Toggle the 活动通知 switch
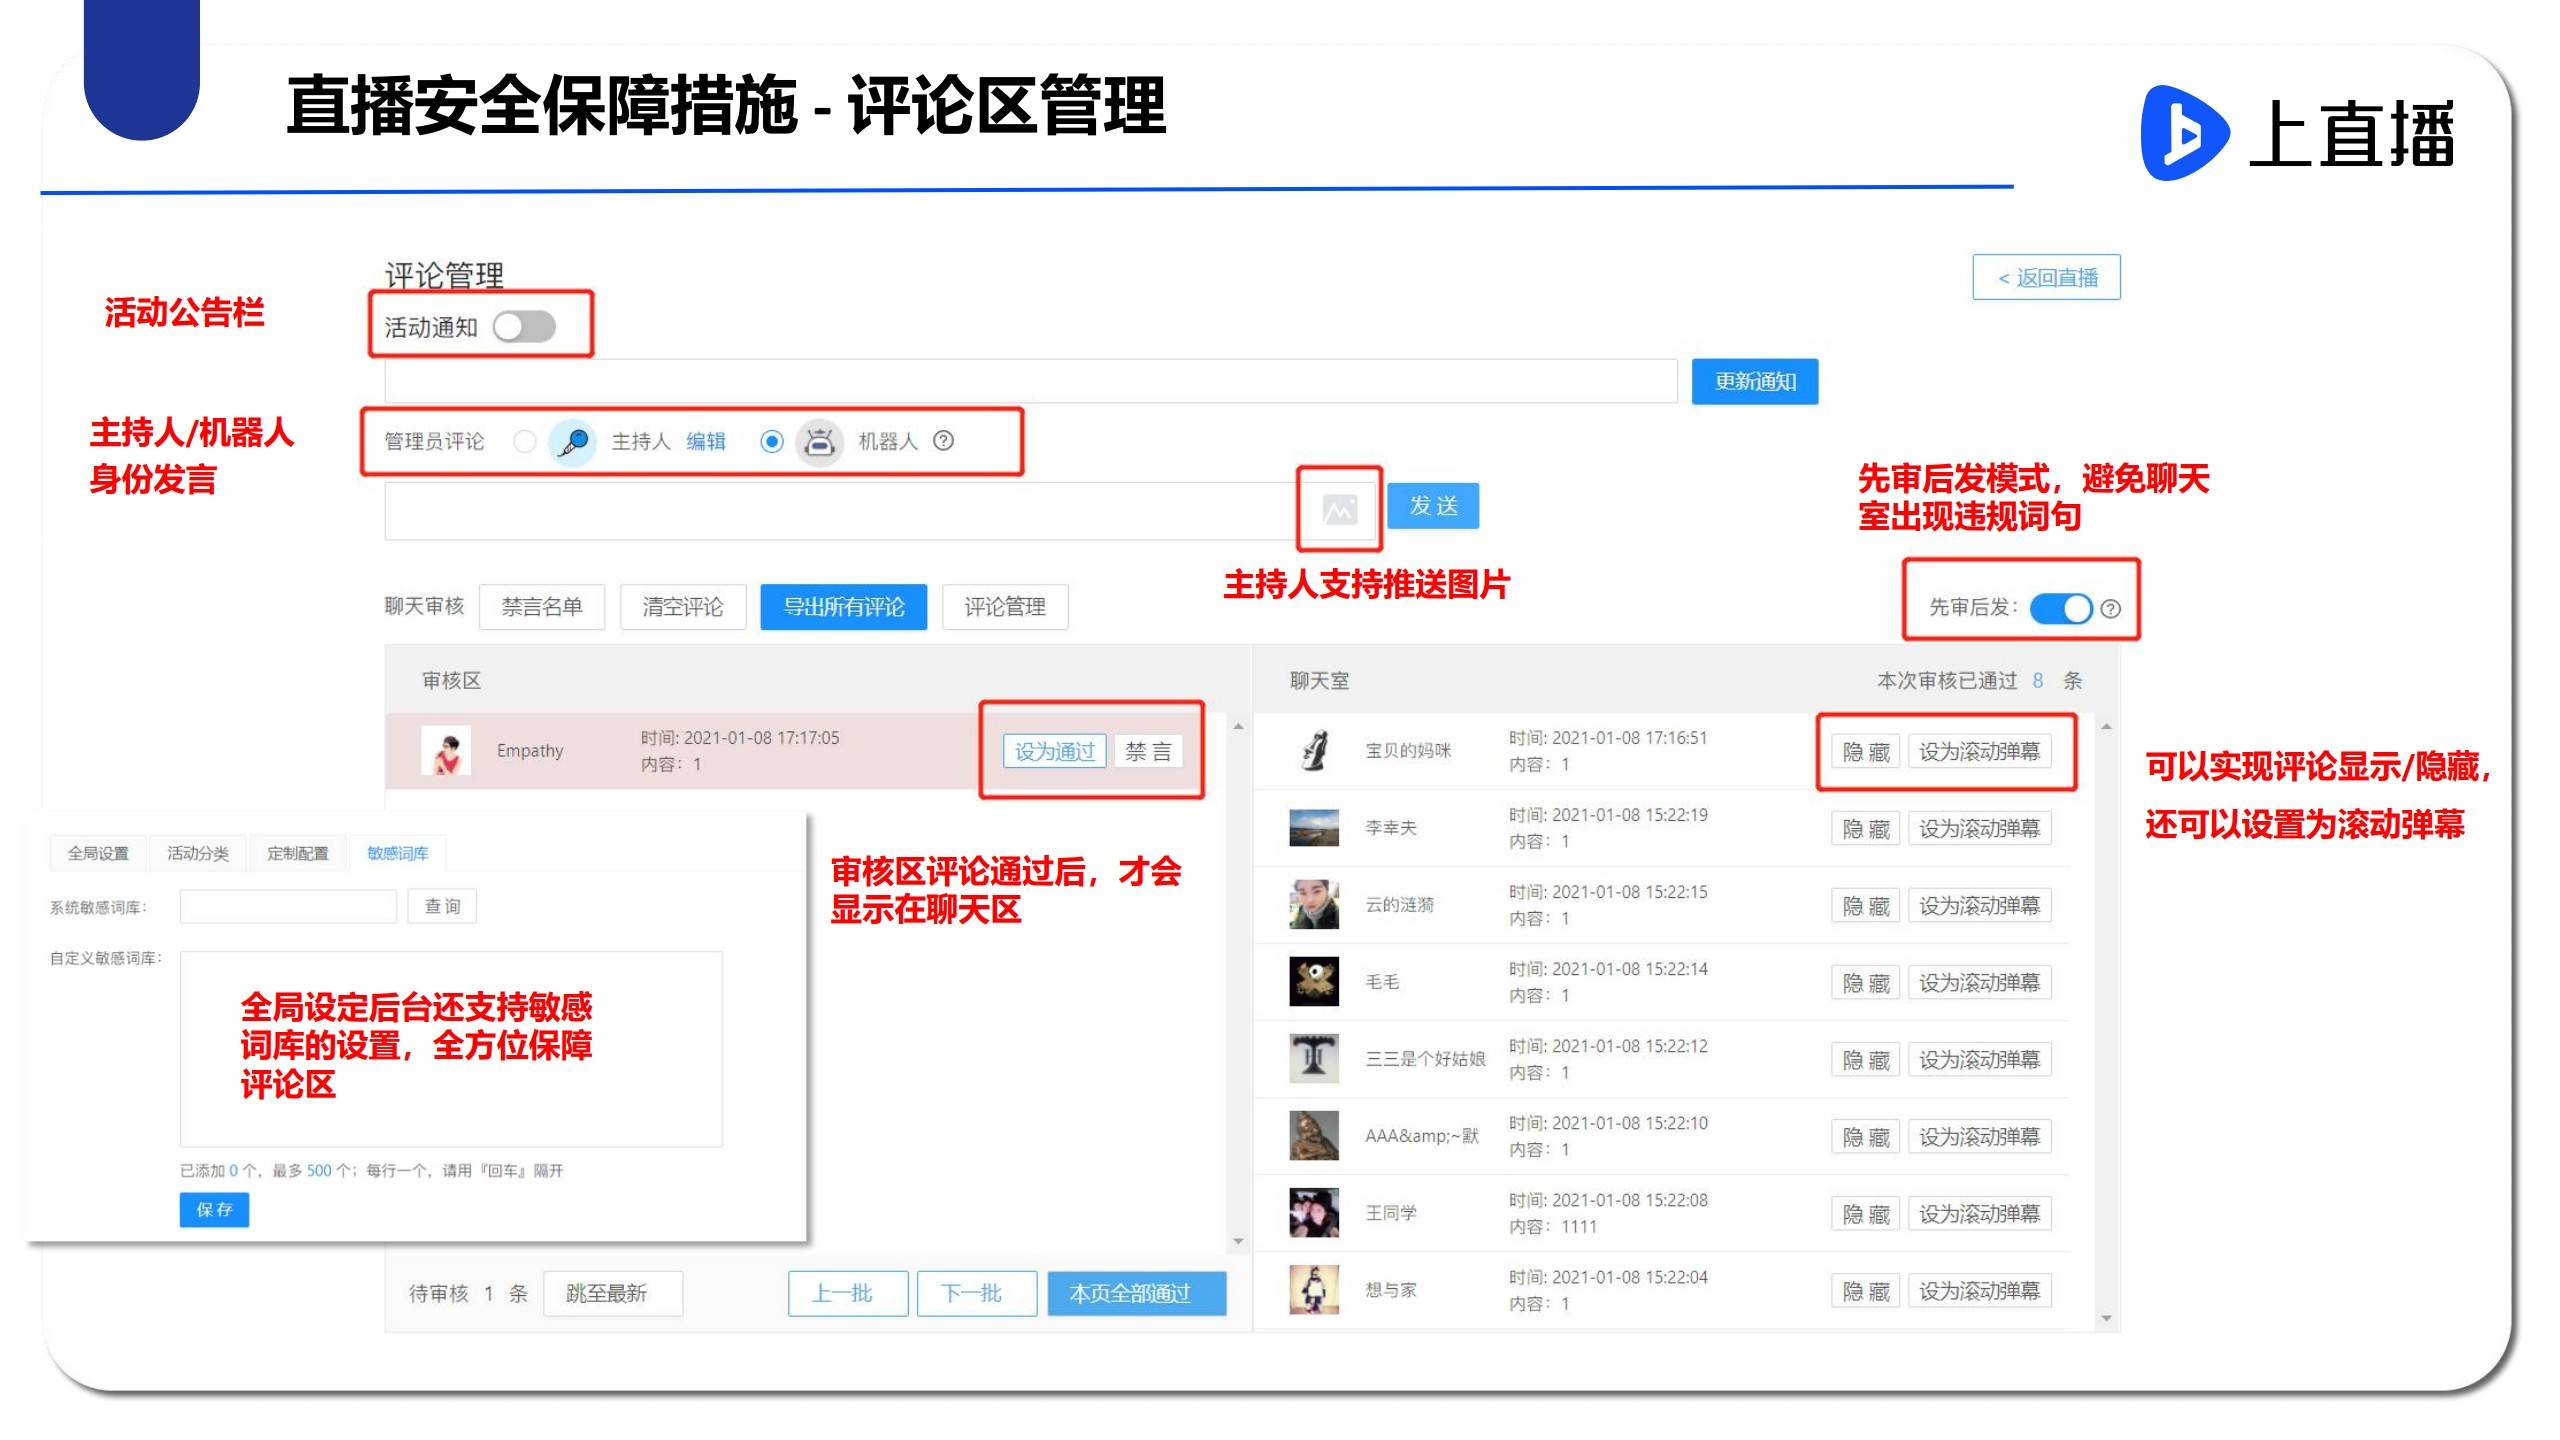Viewport: 2560px width, 1440px height. tap(524, 327)
